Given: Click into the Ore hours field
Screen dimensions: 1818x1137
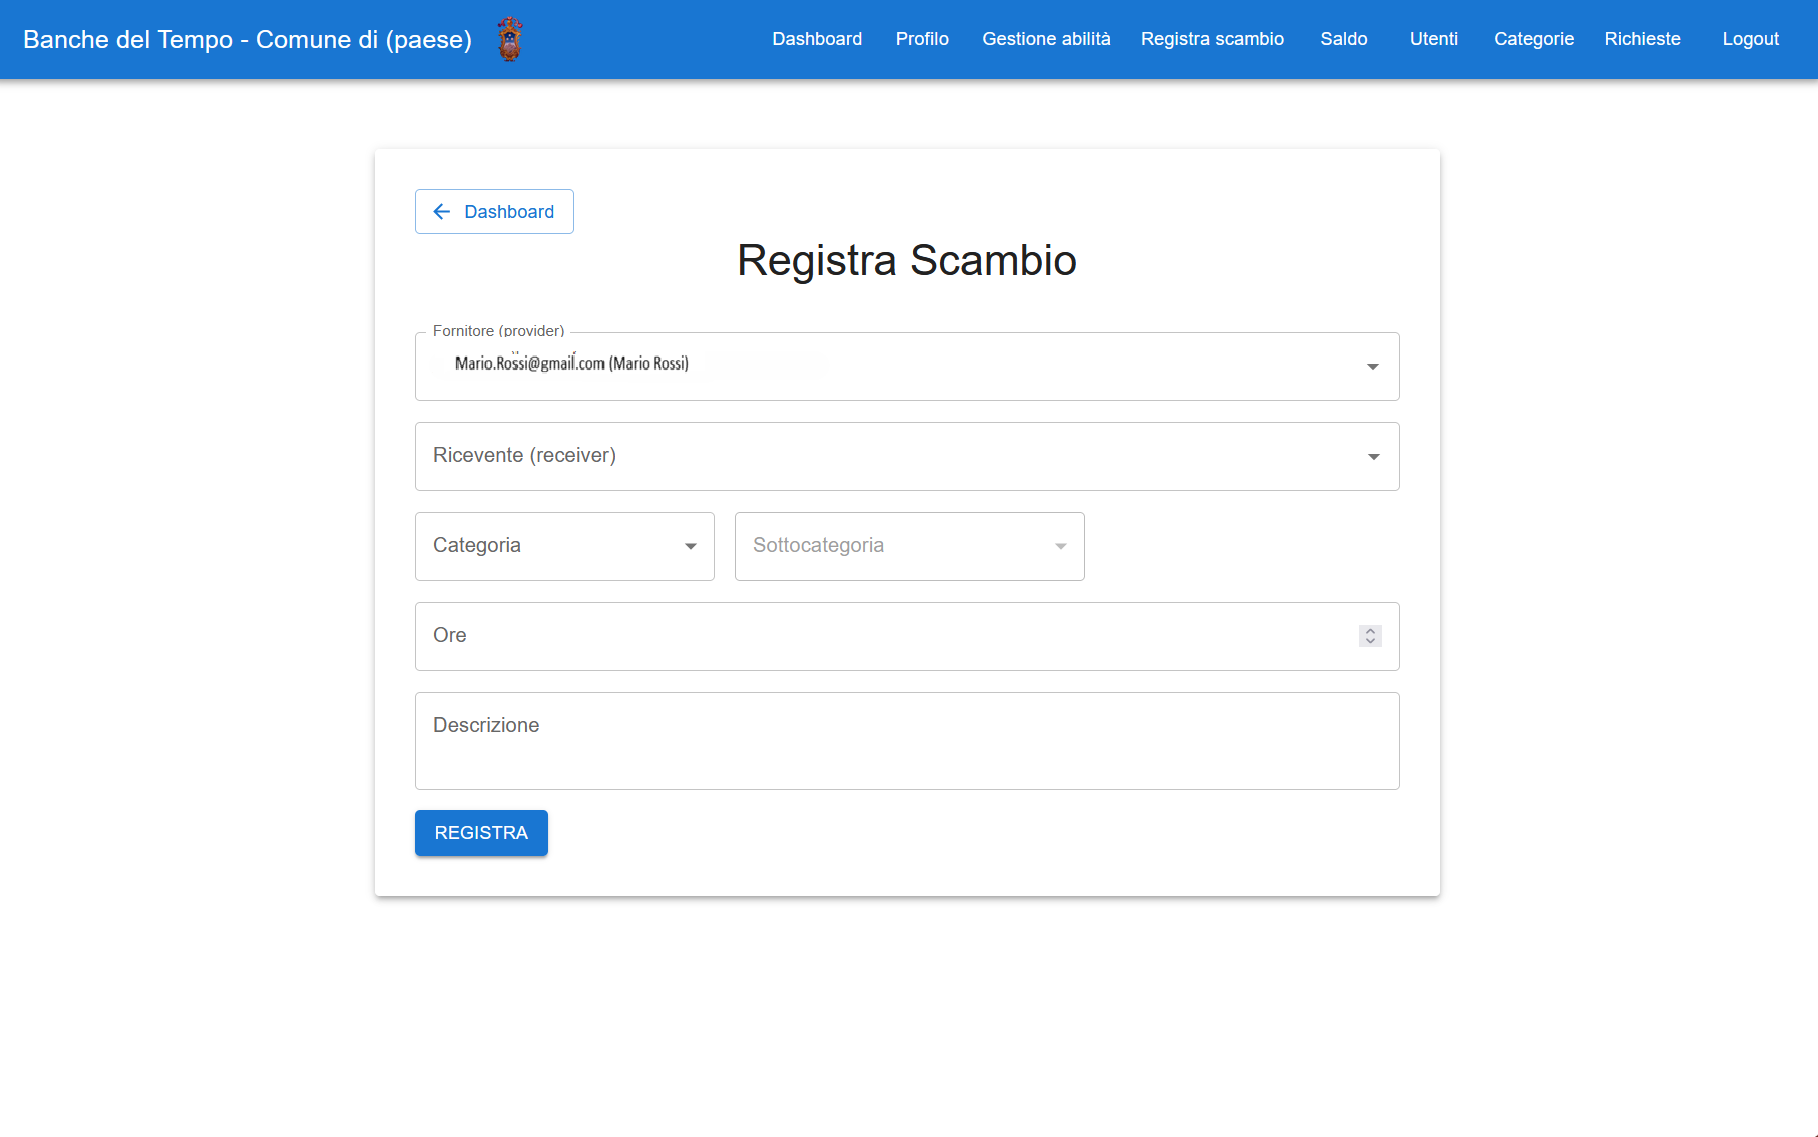Looking at the screenshot, I should 907,636.
